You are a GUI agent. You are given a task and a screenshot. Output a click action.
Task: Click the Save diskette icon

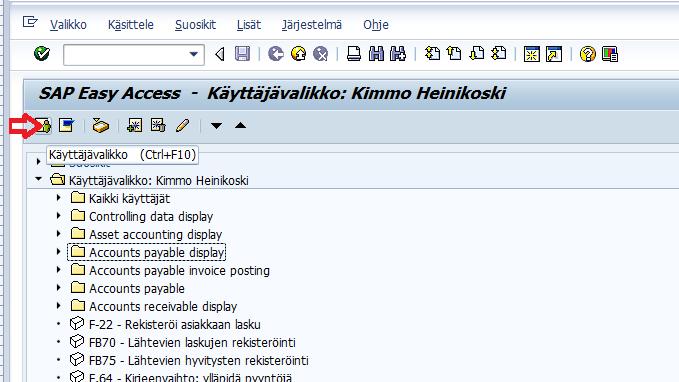coord(242,54)
